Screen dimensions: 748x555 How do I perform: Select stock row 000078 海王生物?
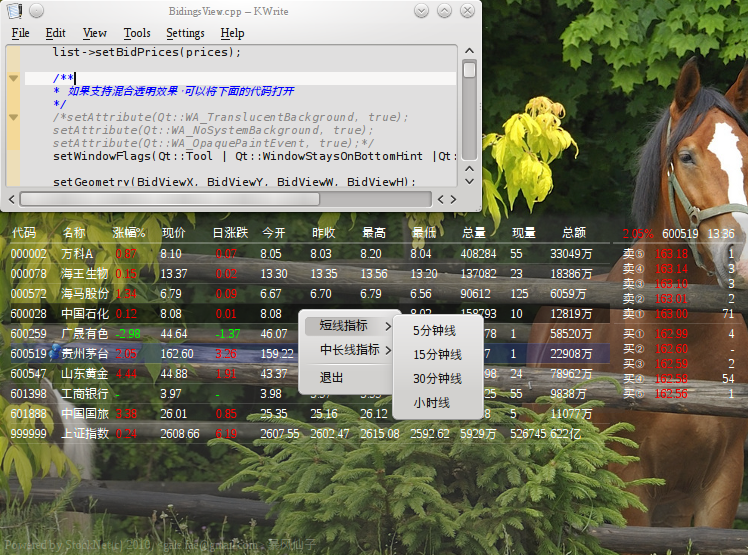[310, 274]
